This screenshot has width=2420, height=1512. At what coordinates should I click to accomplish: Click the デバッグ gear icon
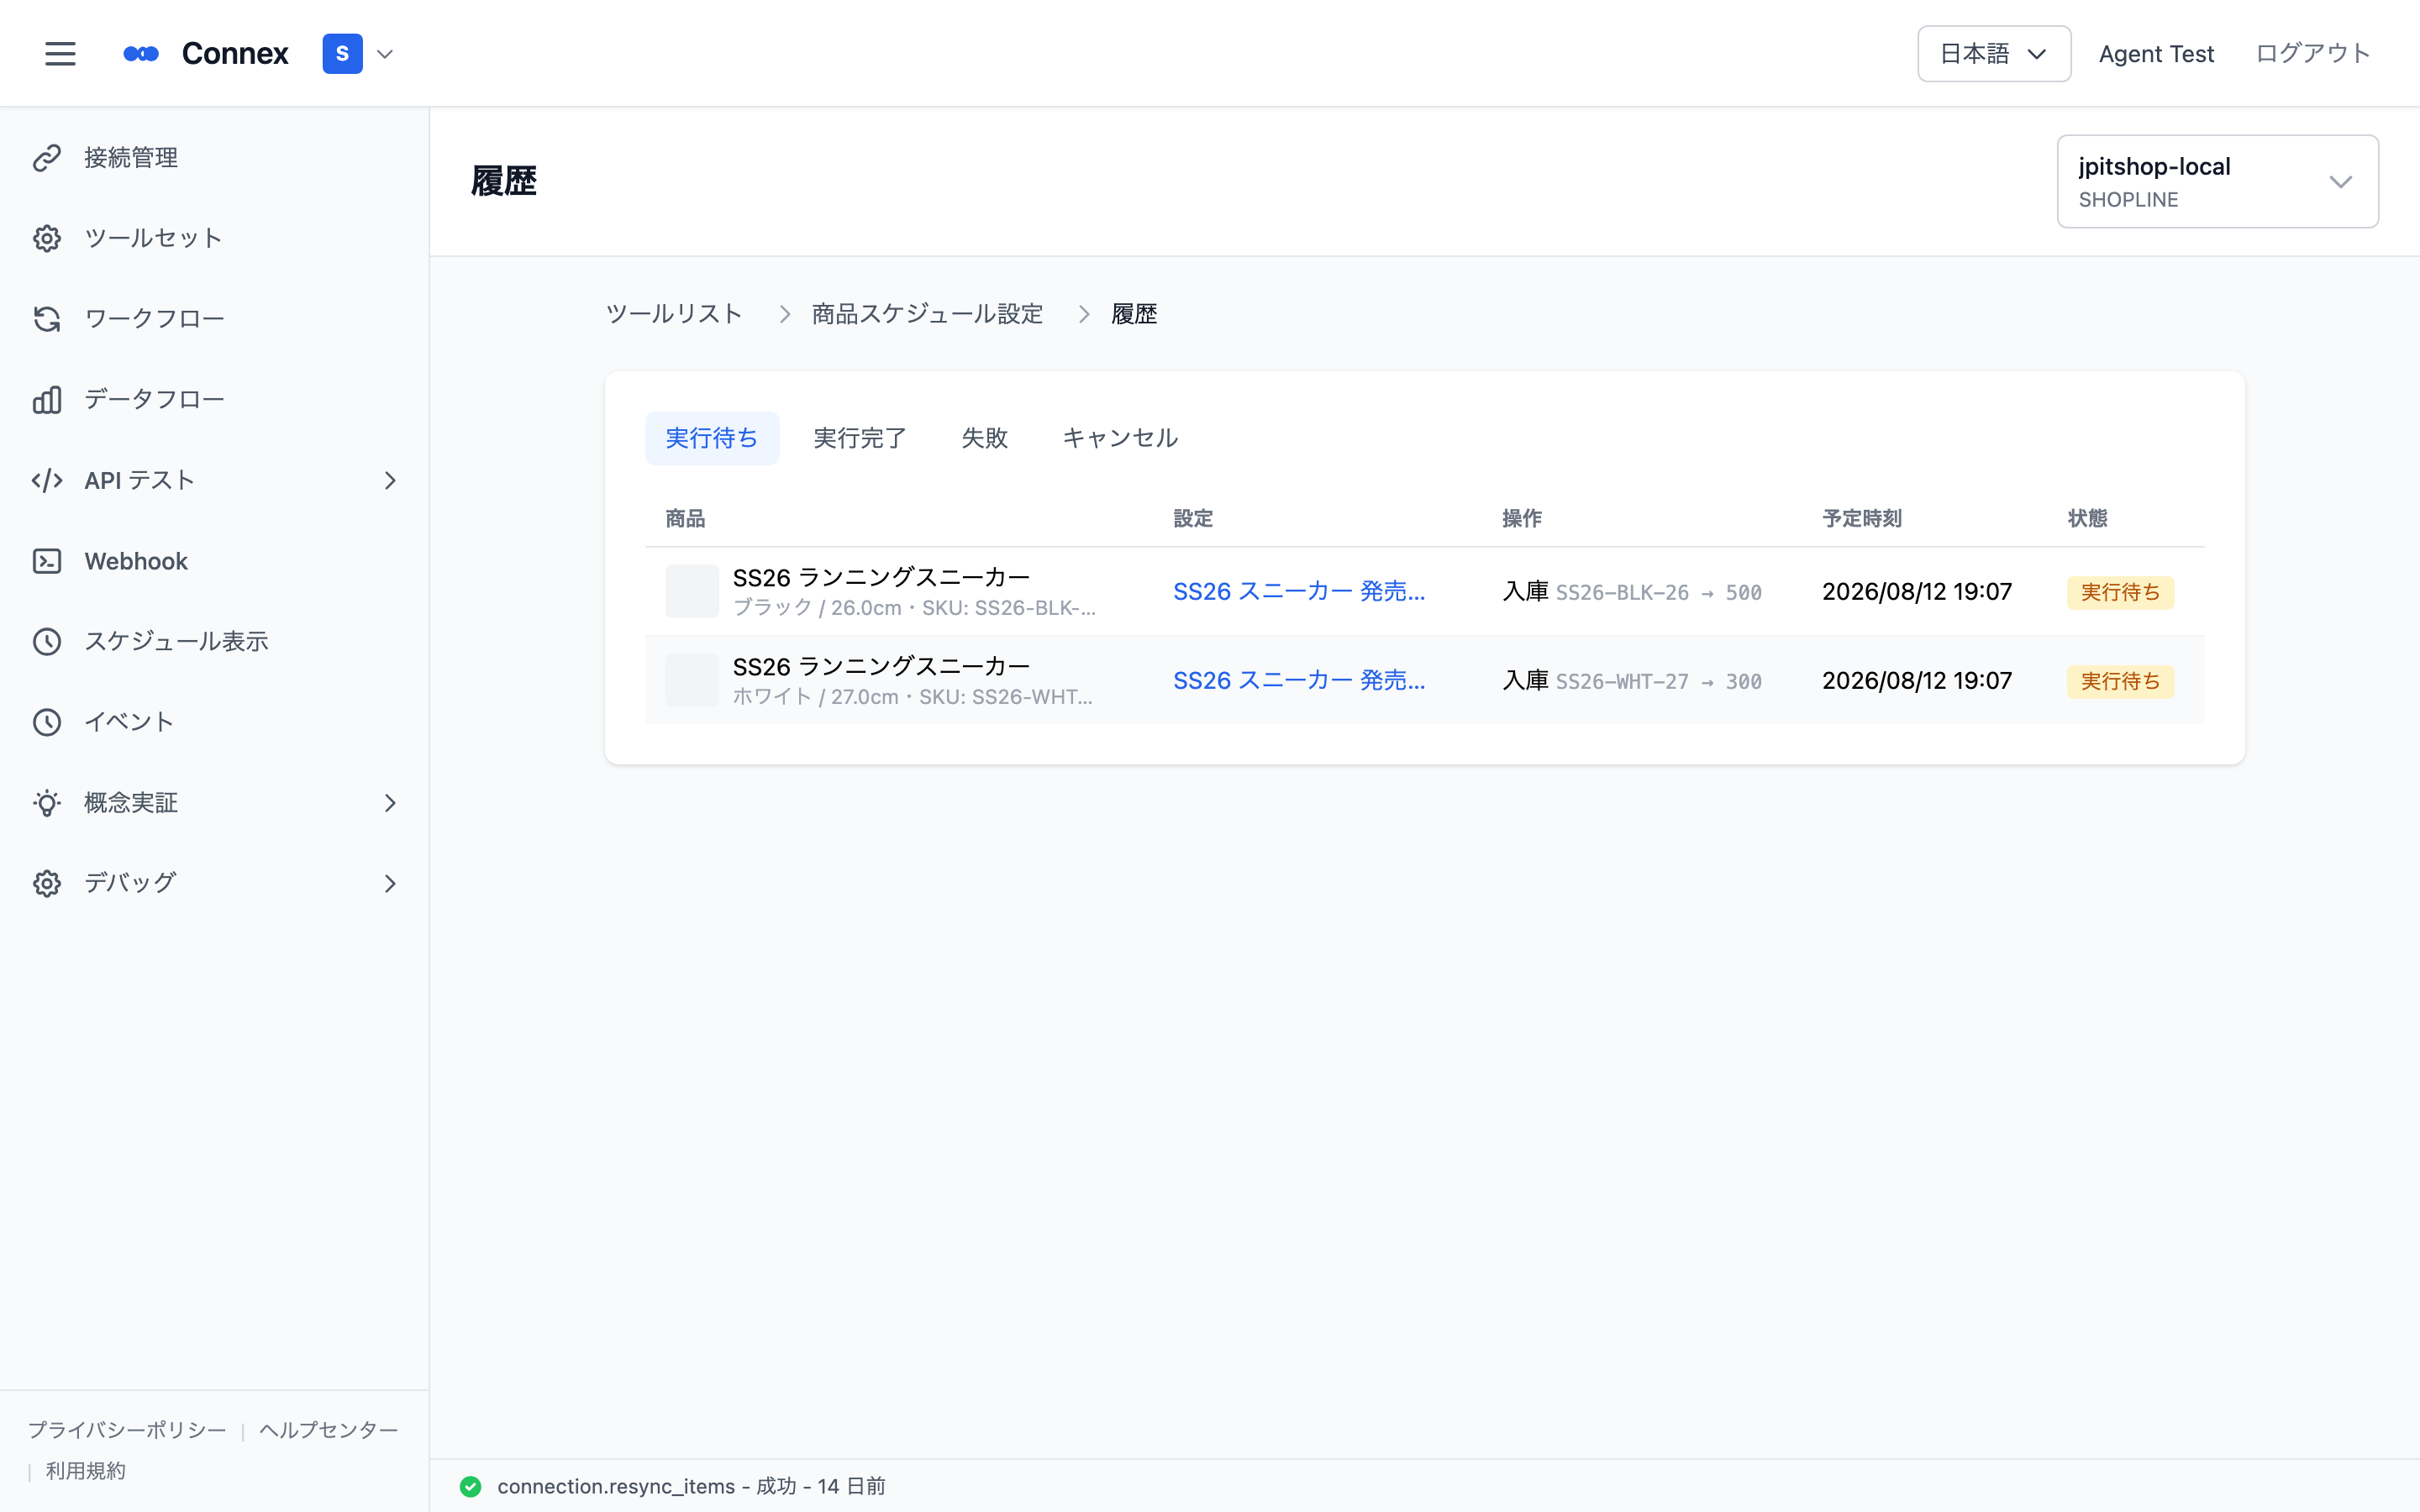[x=47, y=884]
